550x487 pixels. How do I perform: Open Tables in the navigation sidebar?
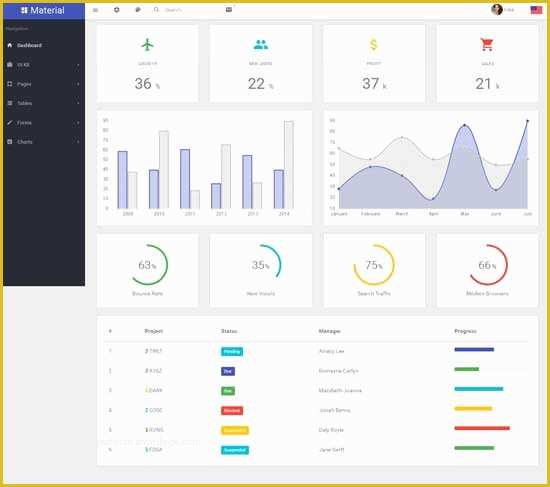44,103
